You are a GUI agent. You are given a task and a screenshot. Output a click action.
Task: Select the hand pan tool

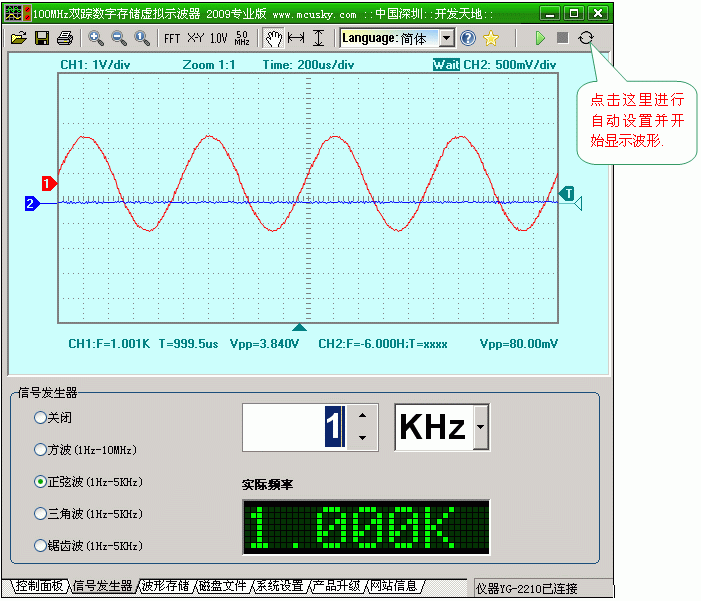tap(273, 38)
